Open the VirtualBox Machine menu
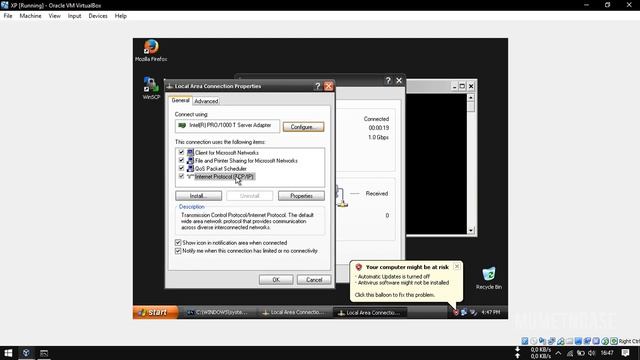Screen dimensions: 640x360 [x=31, y=16]
